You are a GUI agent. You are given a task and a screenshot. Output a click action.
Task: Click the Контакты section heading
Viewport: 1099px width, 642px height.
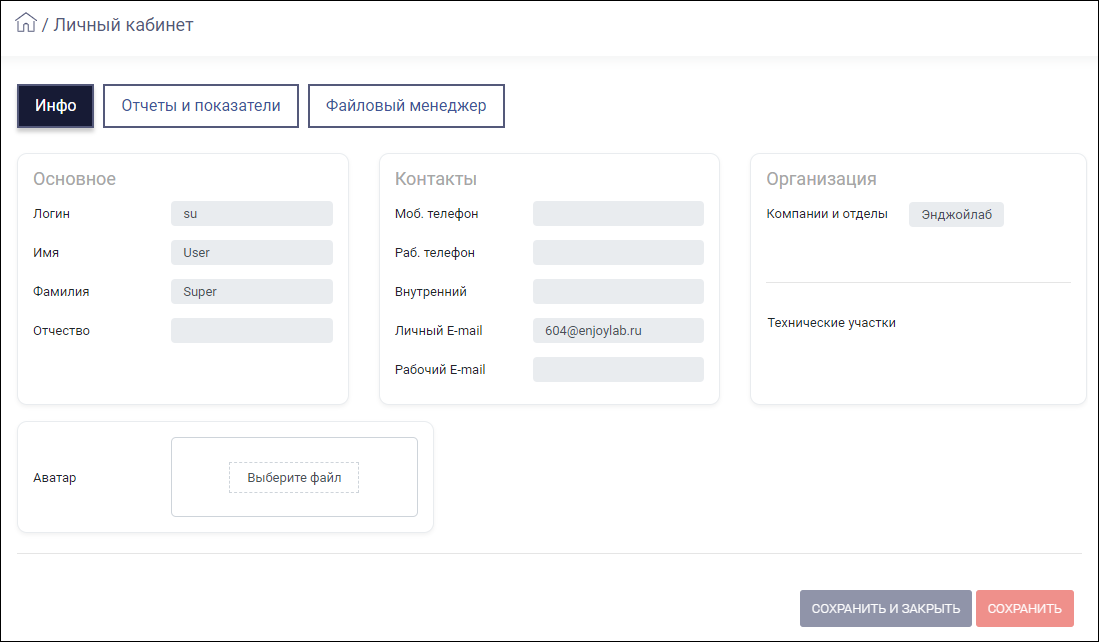[x=436, y=179]
